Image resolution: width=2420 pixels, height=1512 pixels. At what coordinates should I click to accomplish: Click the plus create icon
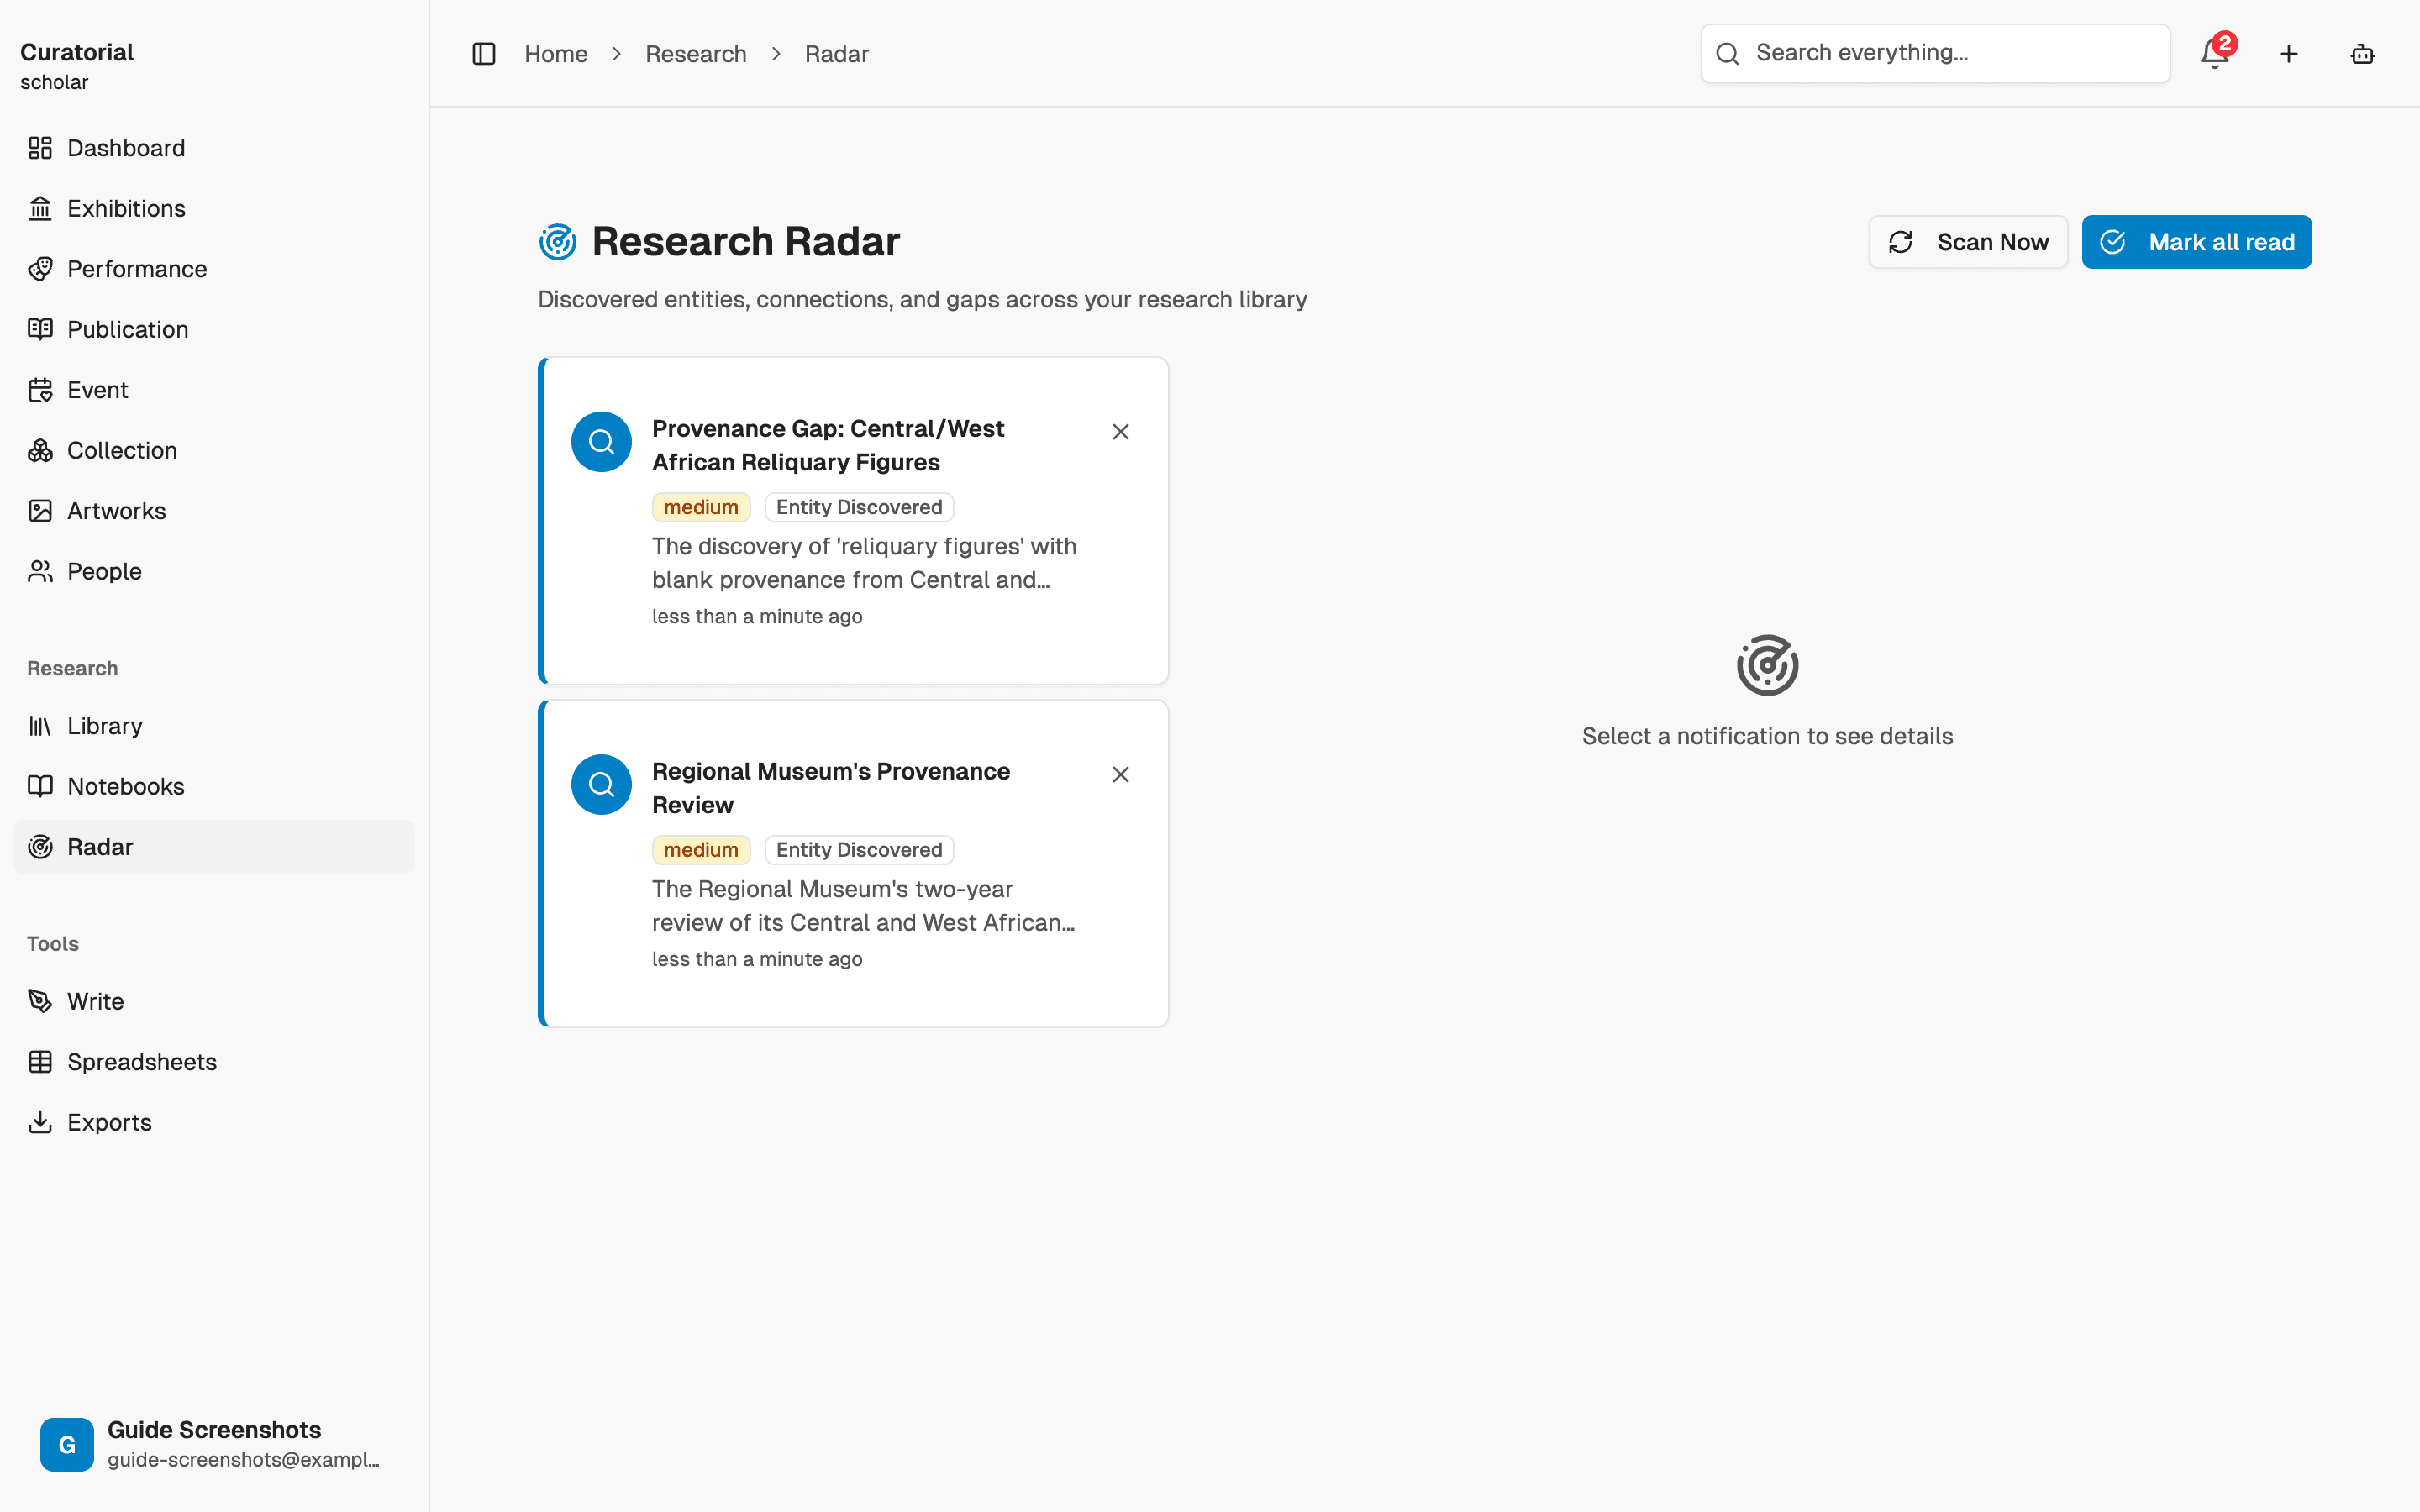[x=2289, y=54]
